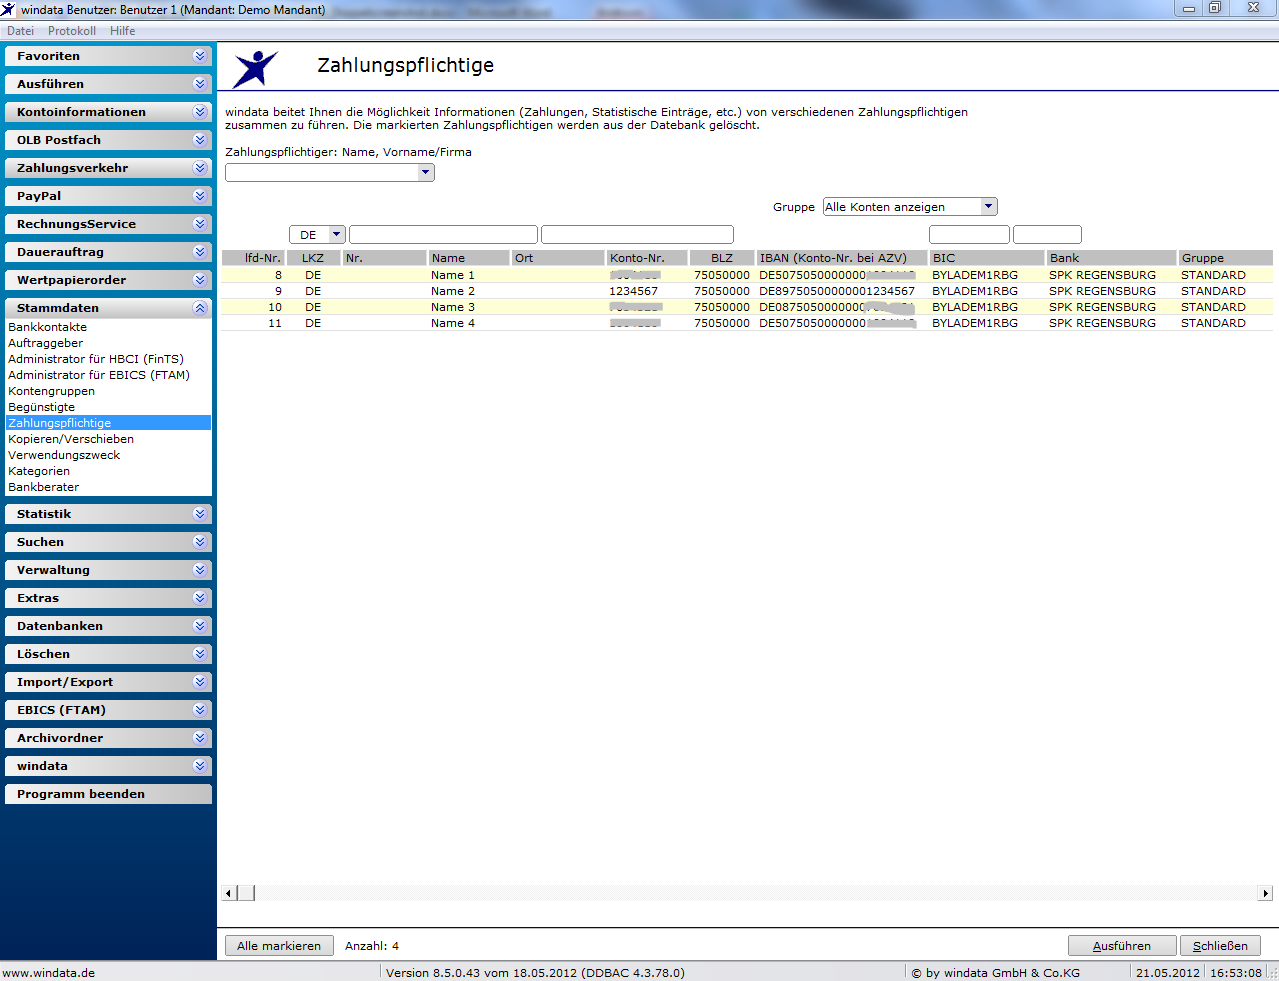Click the name filter field beside the DE dropdown
This screenshot has width=1279, height=981.
[x=443, y=235]
